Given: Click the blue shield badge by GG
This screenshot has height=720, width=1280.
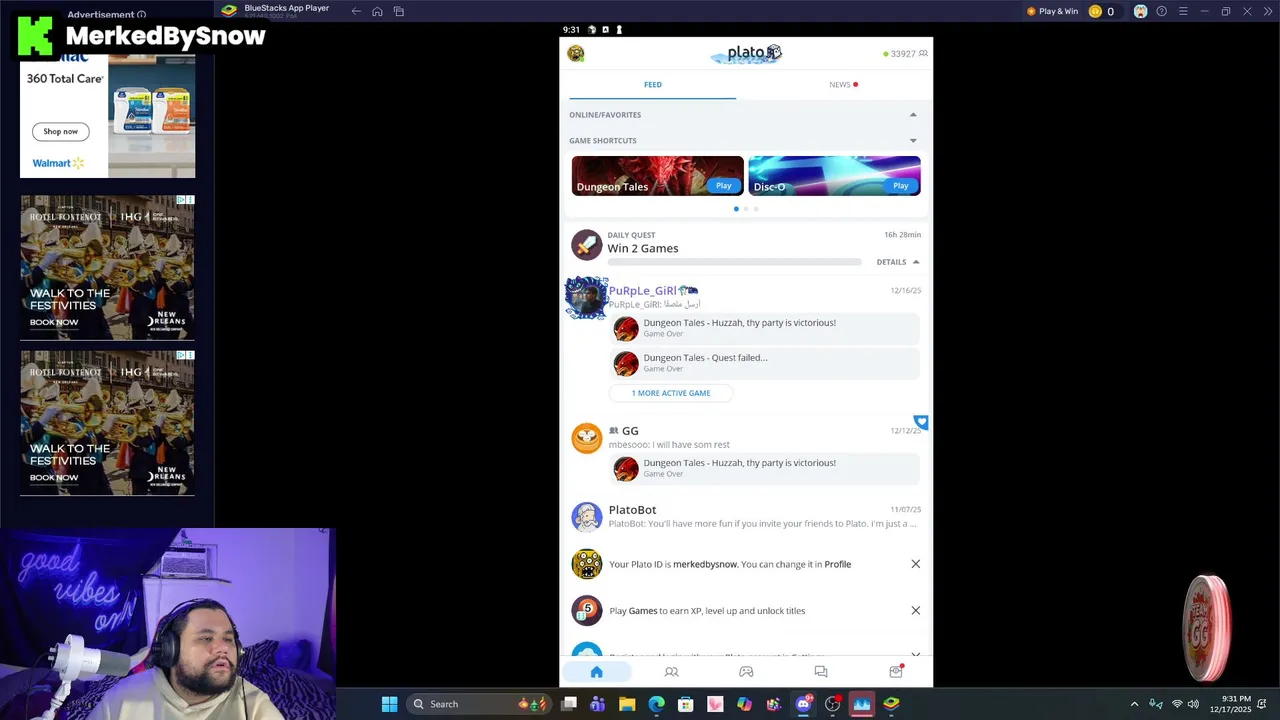Looking at the screenshot, I should coord(921,423).
